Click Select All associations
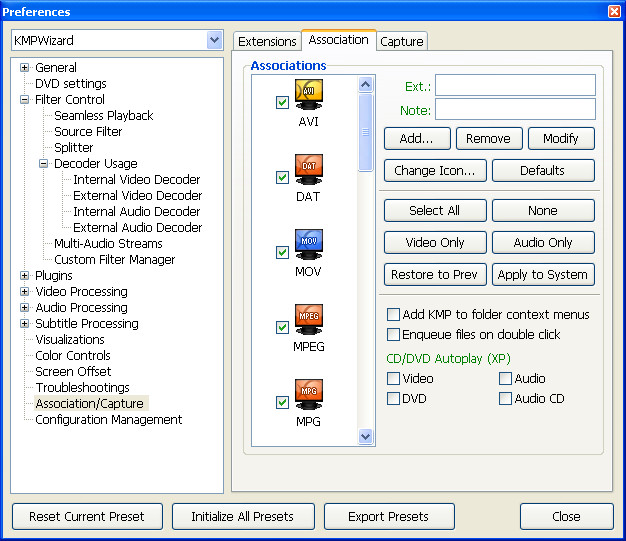This screenshot has height=541, width=626. coord(435,210)
